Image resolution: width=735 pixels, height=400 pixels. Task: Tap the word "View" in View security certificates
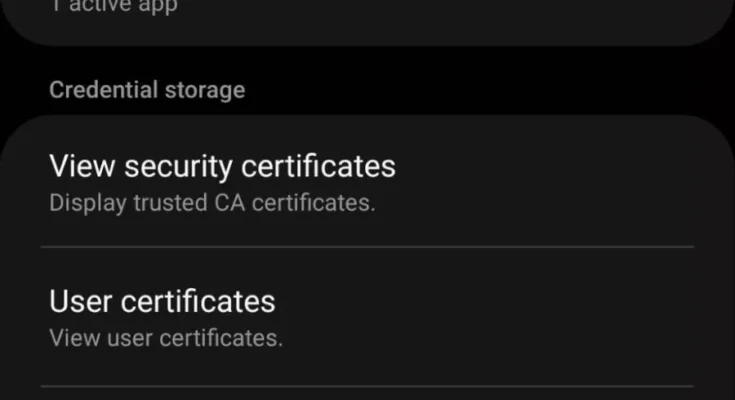pyautogui.click(x=80, y=166)
